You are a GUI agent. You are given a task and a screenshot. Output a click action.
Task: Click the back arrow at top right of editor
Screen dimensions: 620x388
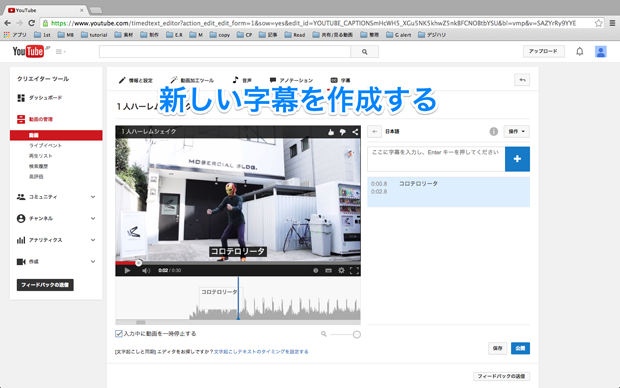(x=522, y=80)
